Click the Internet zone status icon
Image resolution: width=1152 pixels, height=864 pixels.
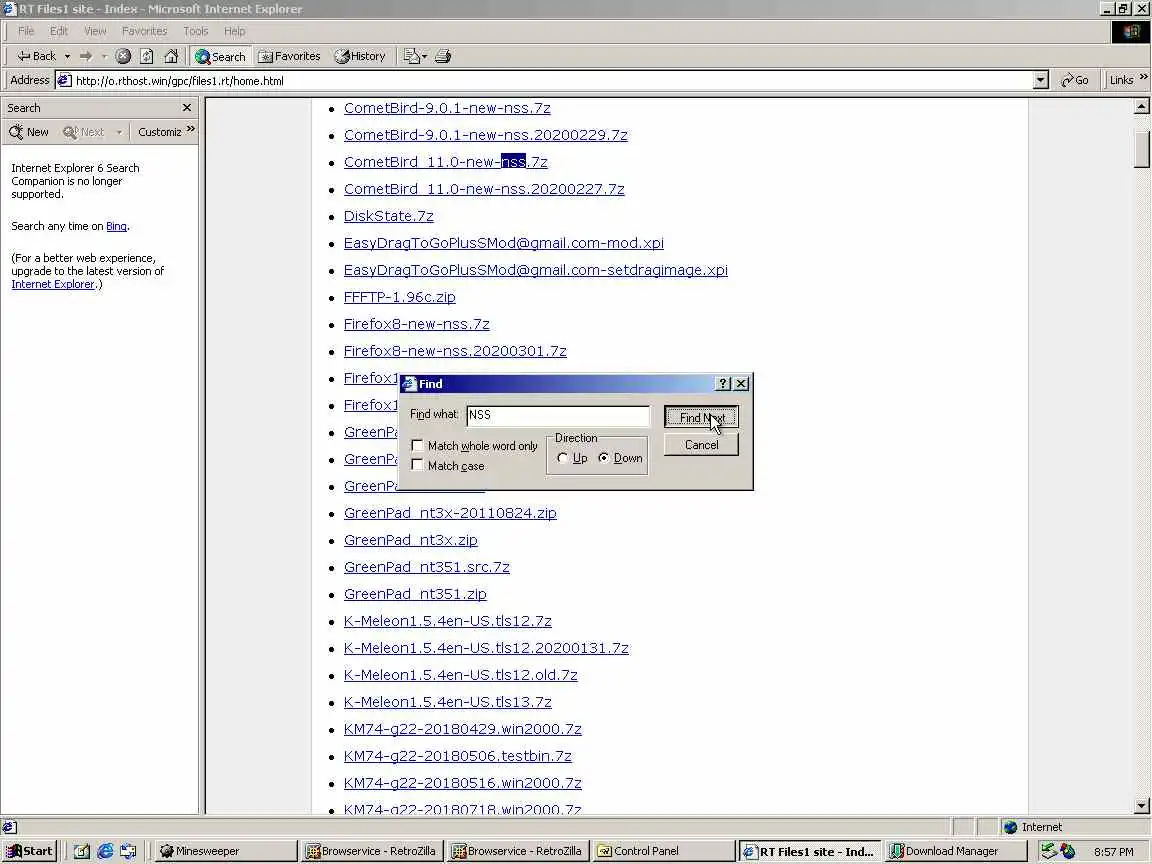(1011, 827)
